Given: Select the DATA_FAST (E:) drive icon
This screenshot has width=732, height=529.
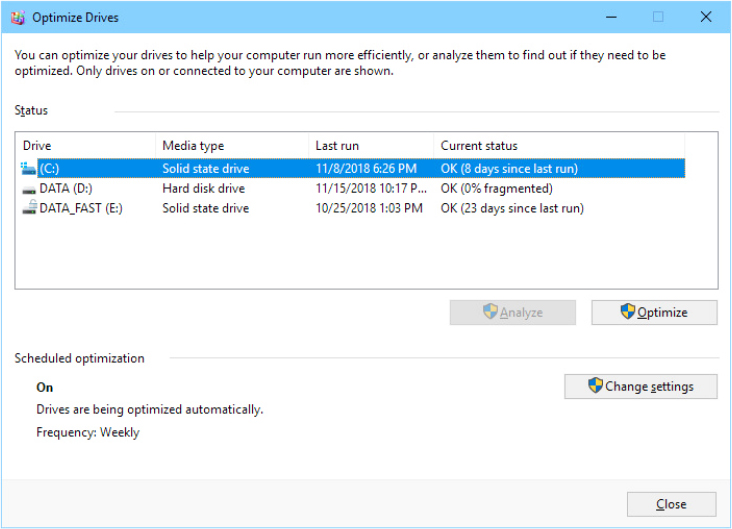Looking at the screenshot, I should [x=28, y=209].
